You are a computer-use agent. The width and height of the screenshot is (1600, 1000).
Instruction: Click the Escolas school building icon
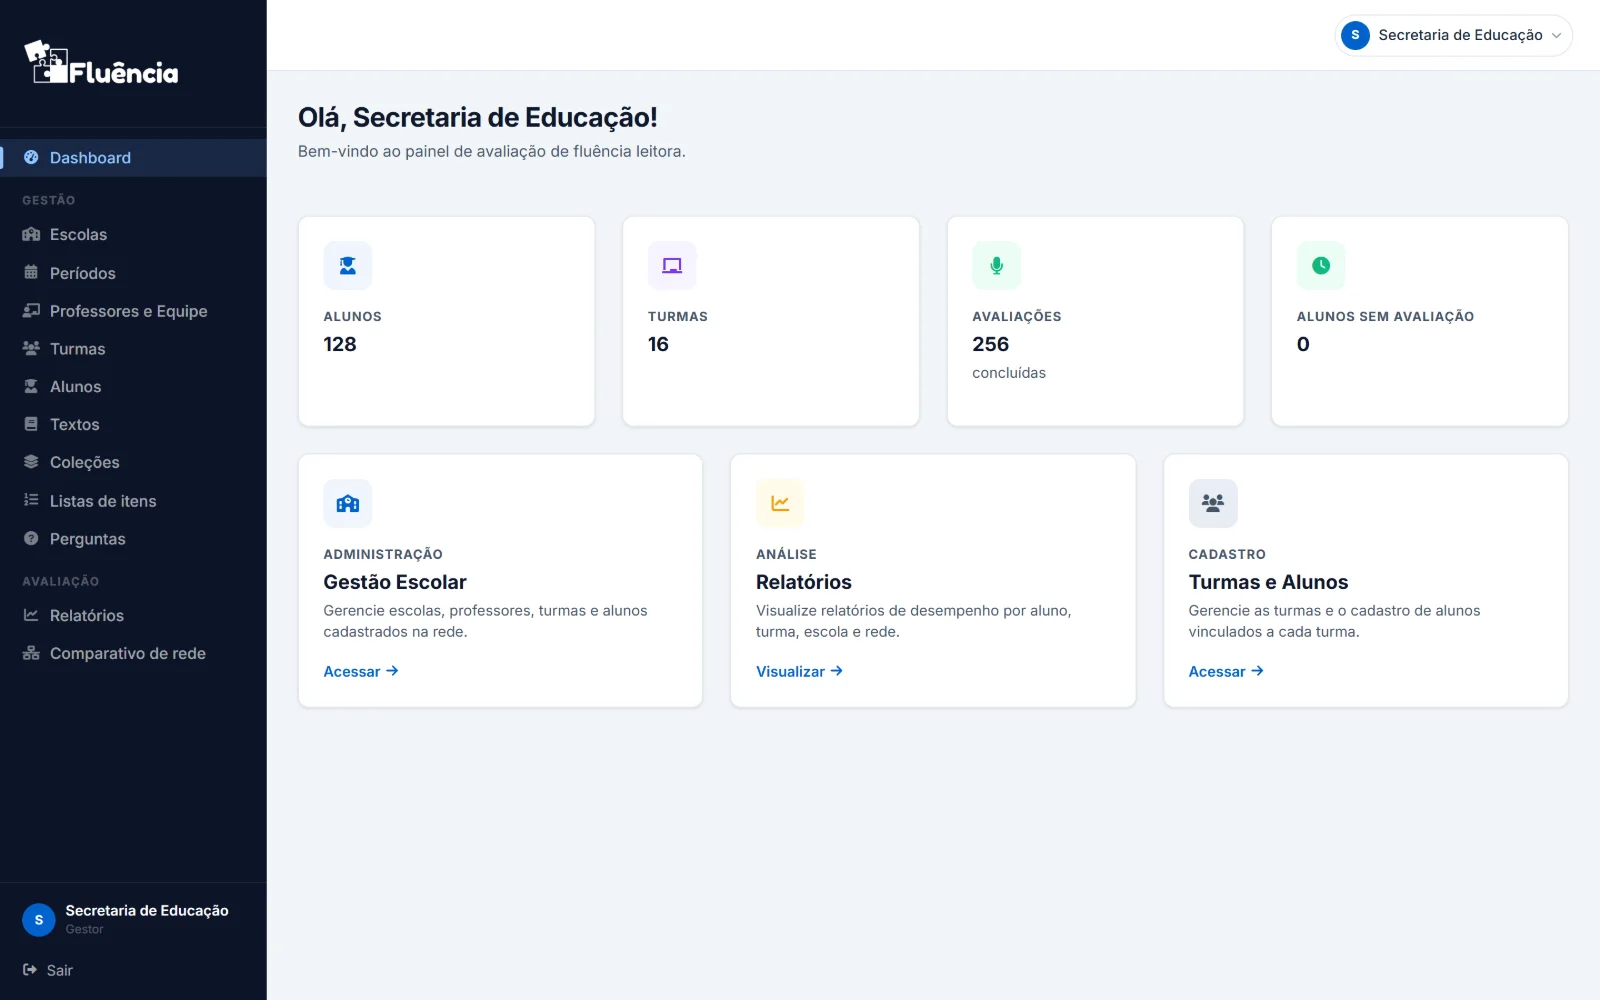coord(31,234)
